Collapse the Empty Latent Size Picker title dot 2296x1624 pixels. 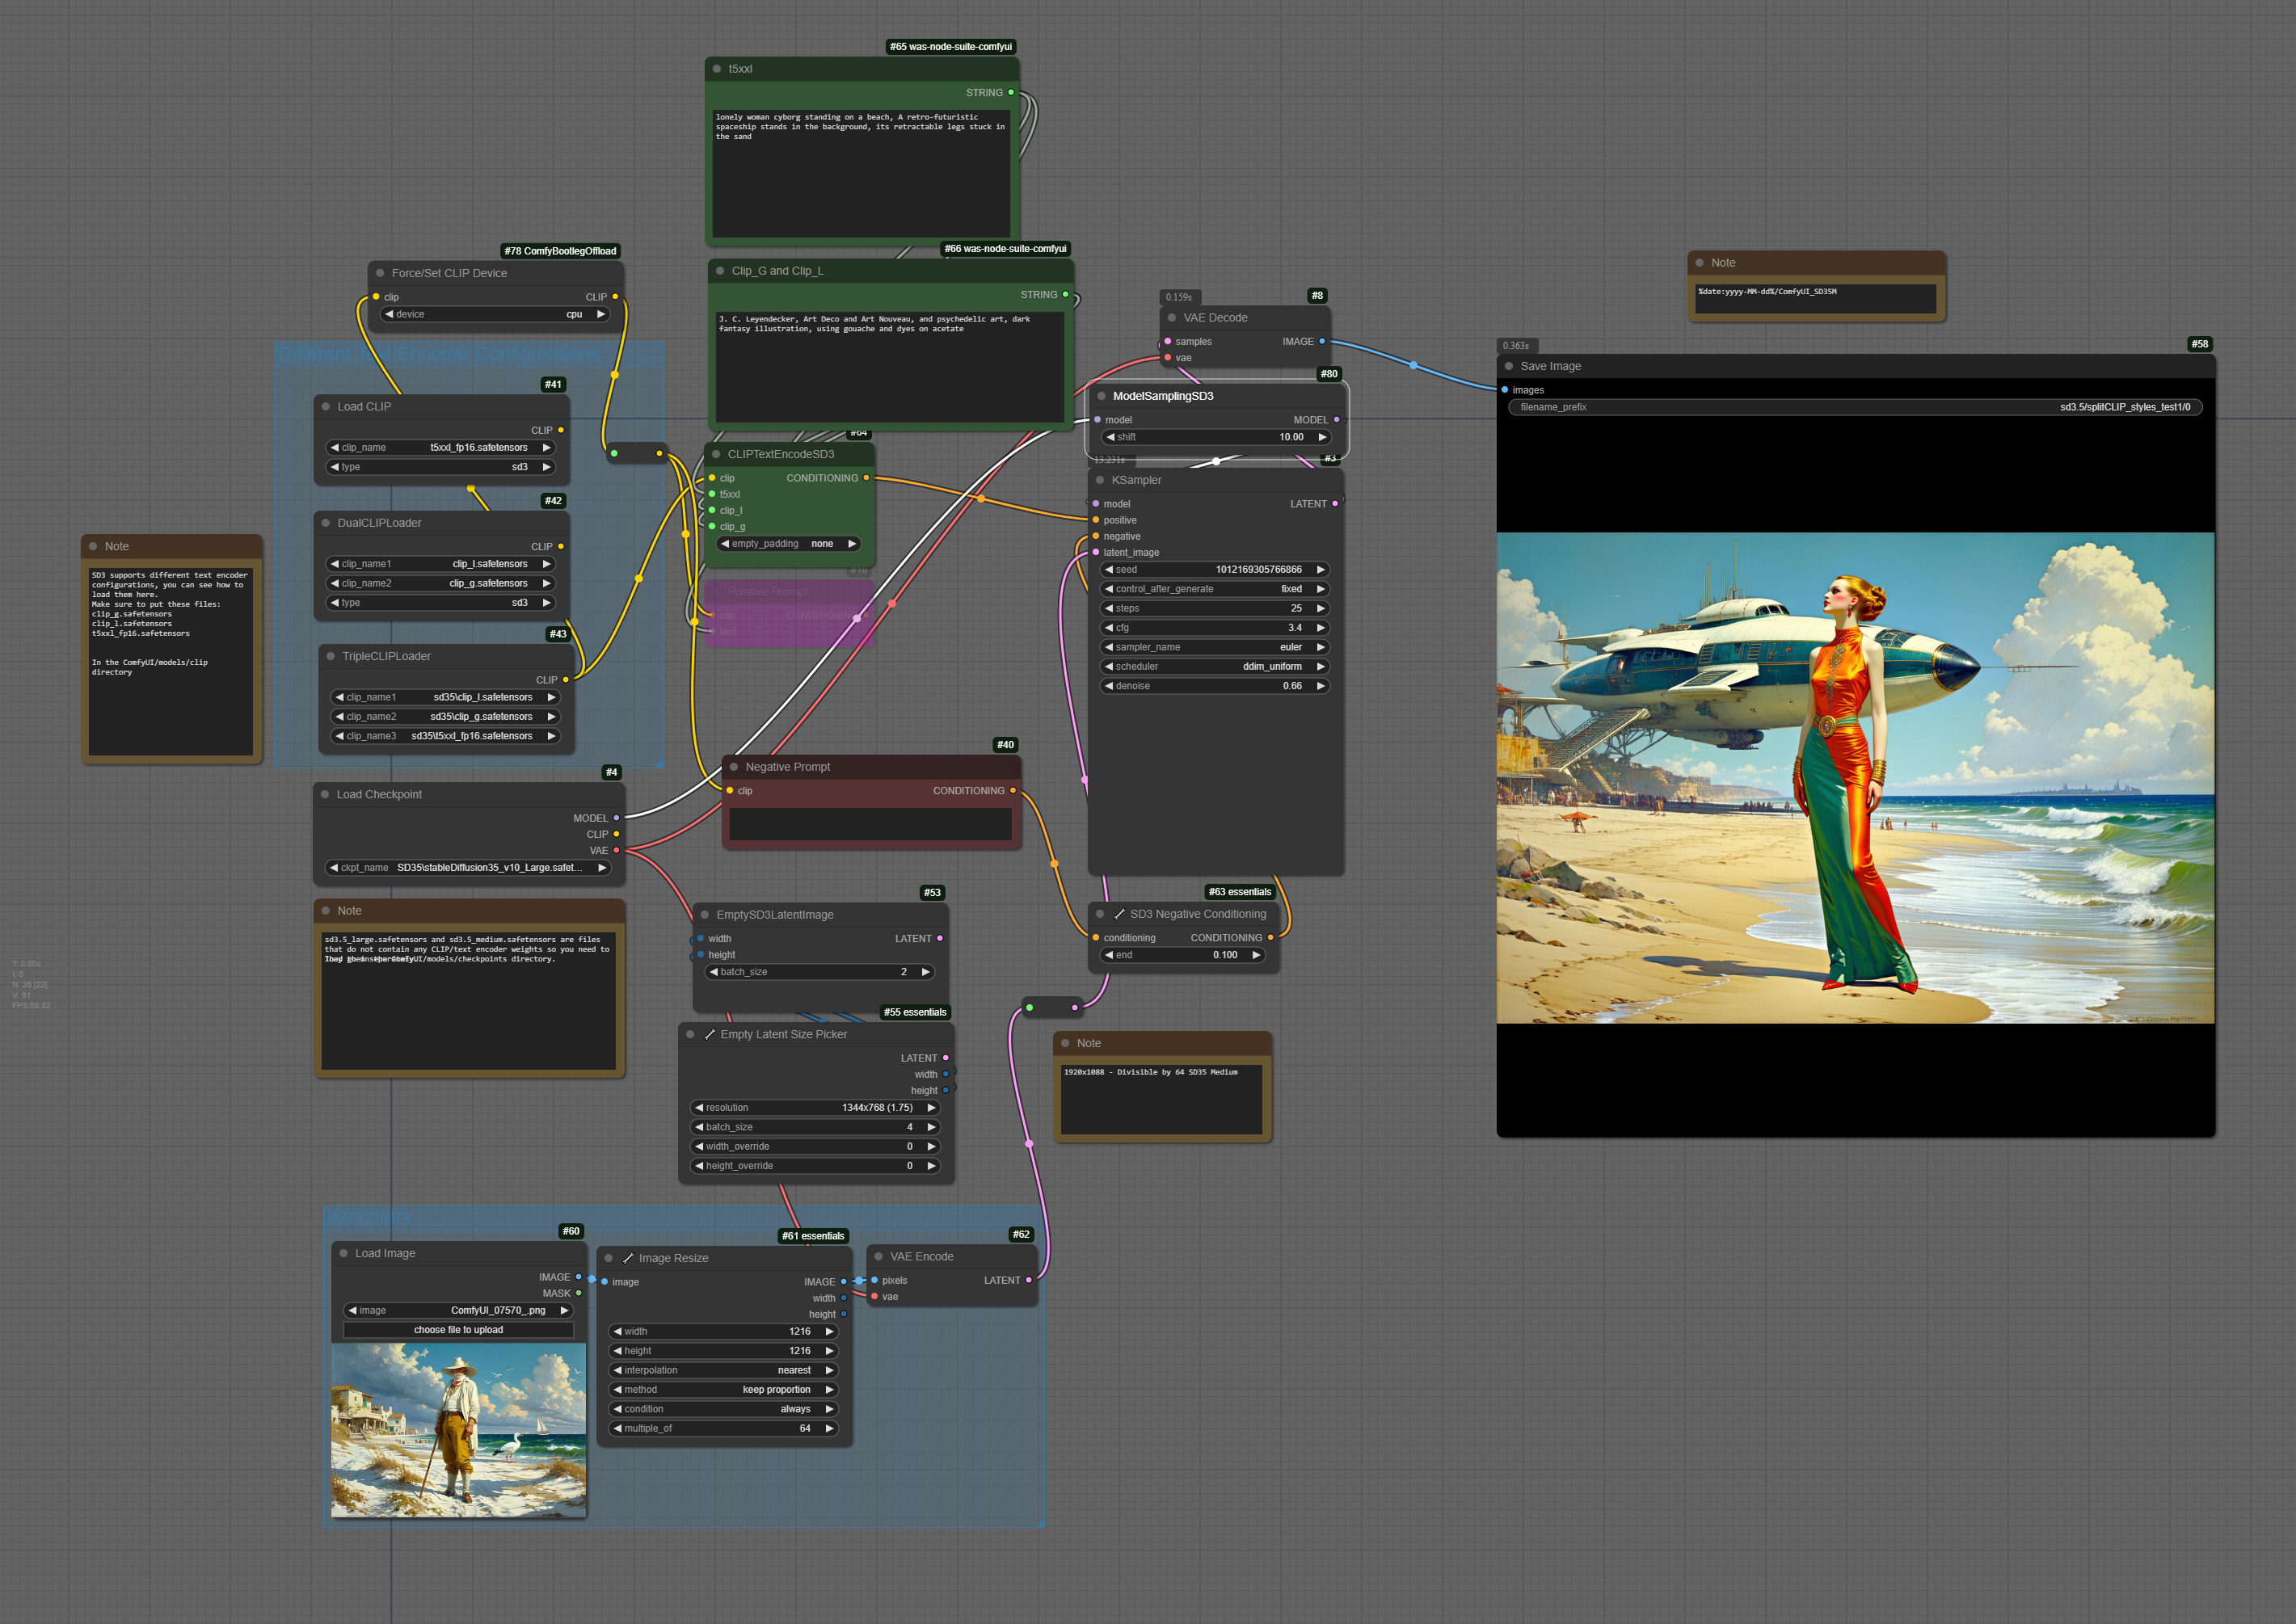690,1035
